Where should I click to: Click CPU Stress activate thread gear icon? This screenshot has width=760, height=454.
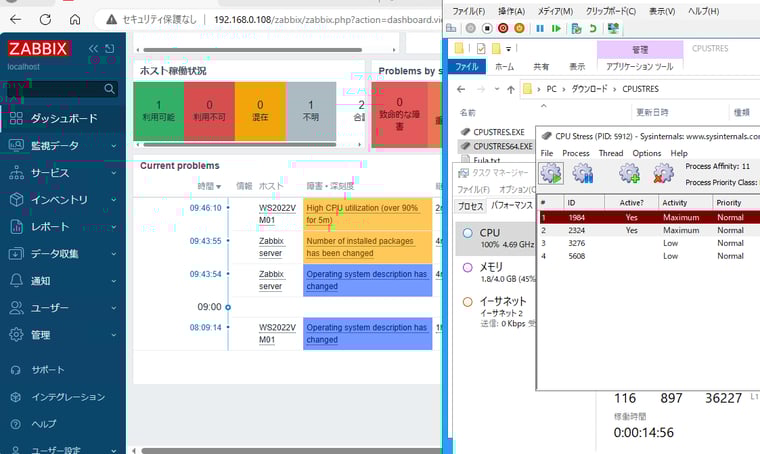click(552, 173)
